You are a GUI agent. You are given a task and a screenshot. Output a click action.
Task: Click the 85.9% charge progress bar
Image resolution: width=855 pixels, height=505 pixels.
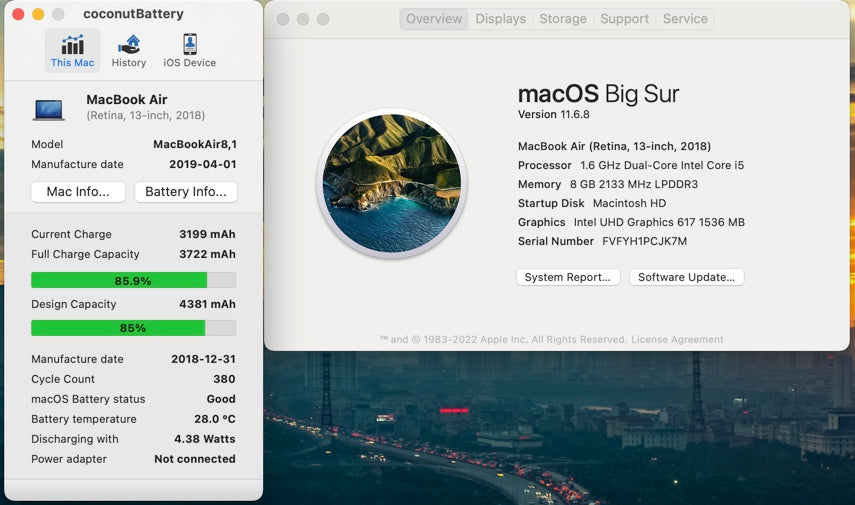coord(133,280)
